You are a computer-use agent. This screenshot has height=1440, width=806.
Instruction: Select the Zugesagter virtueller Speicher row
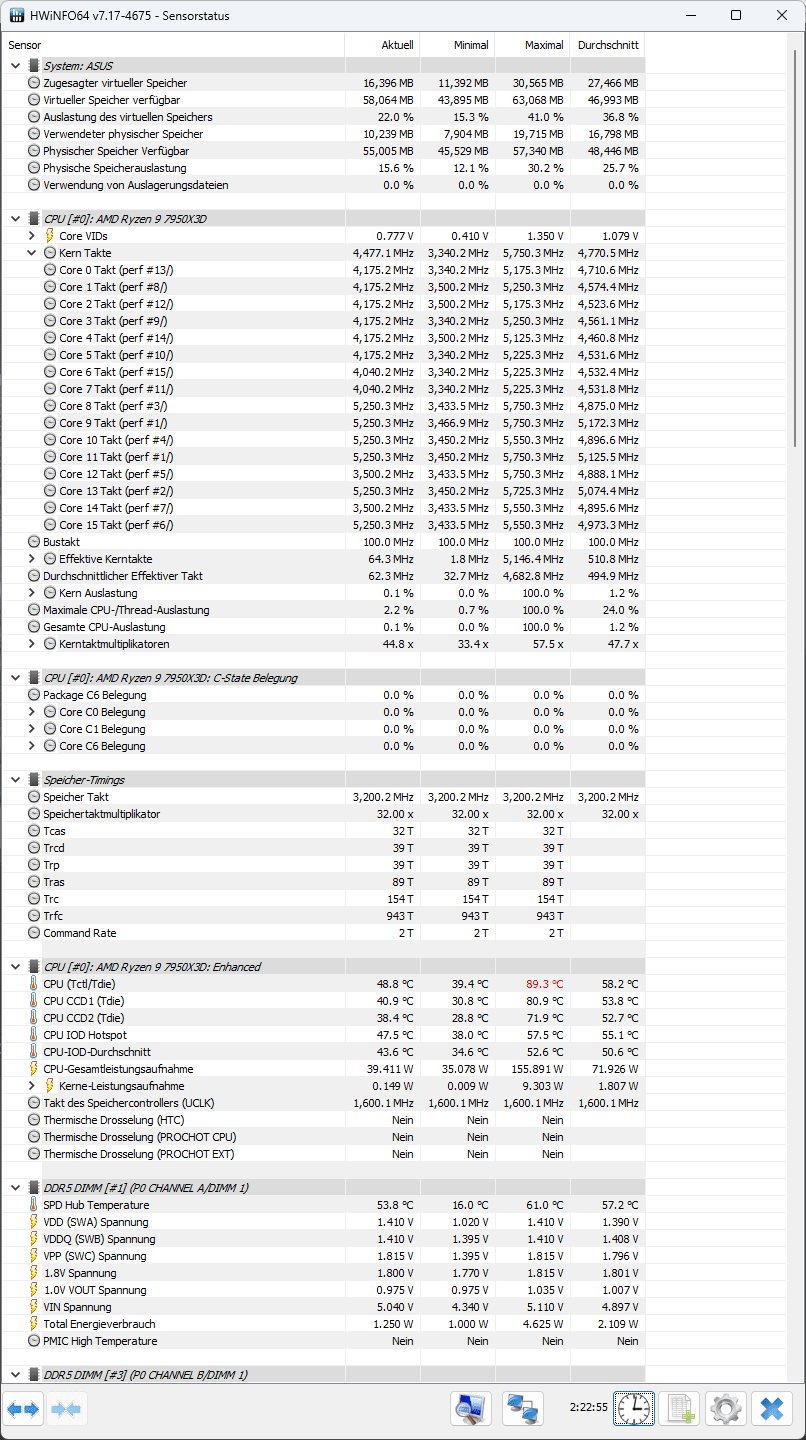coord(324,83)
